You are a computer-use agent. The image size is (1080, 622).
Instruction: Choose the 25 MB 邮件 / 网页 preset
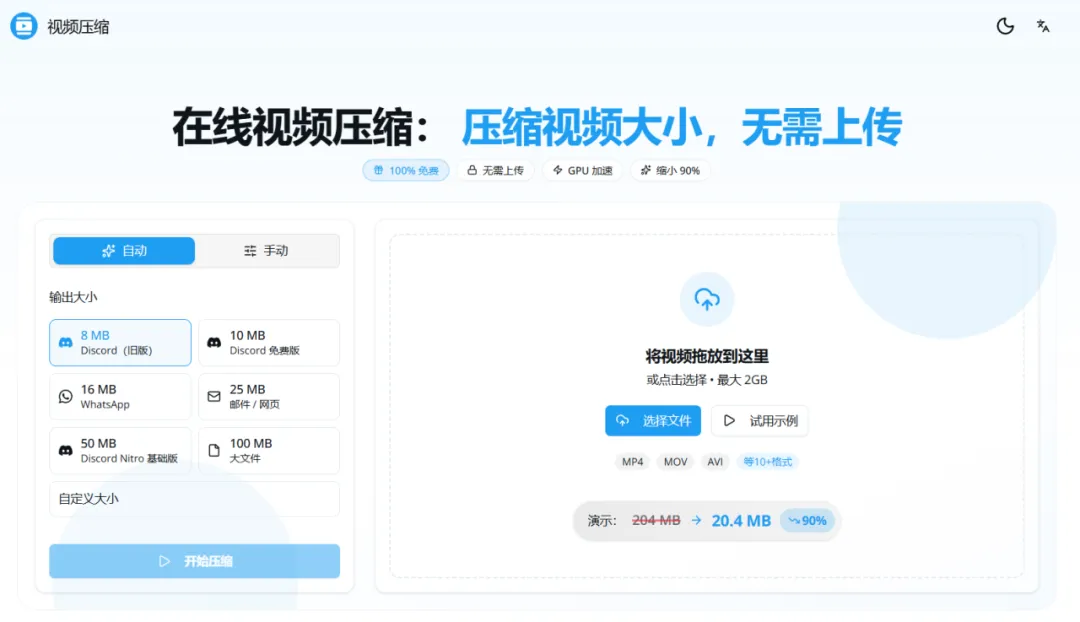(269, 397)
